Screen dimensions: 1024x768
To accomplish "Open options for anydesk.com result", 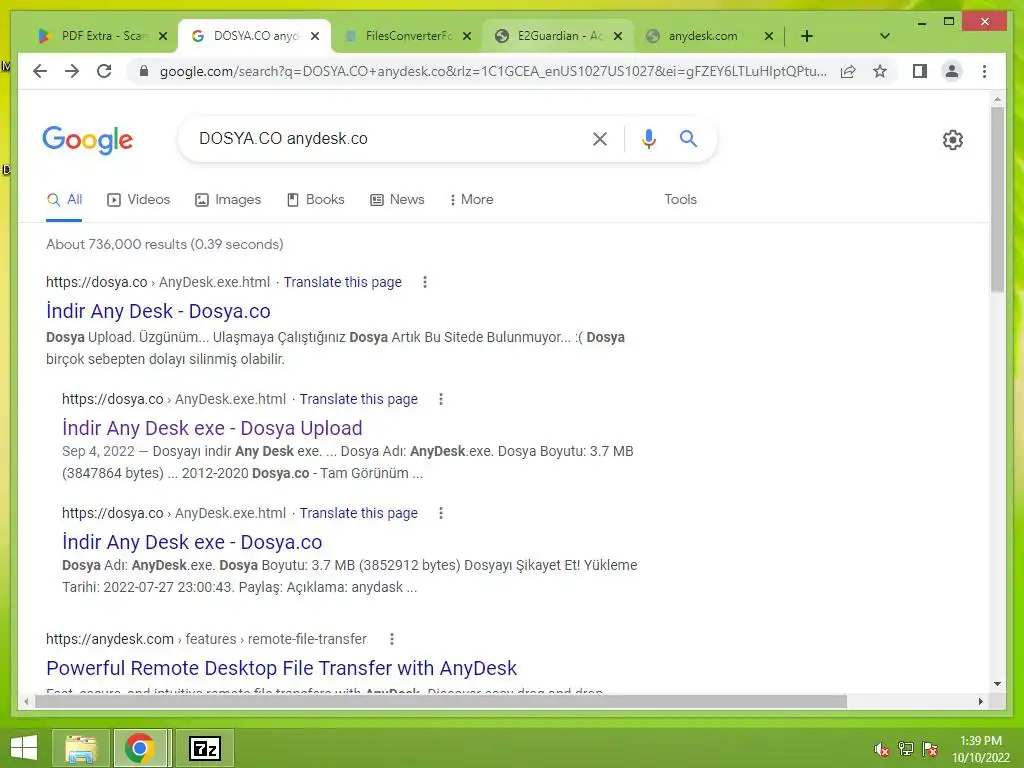I will pos(392,639).
